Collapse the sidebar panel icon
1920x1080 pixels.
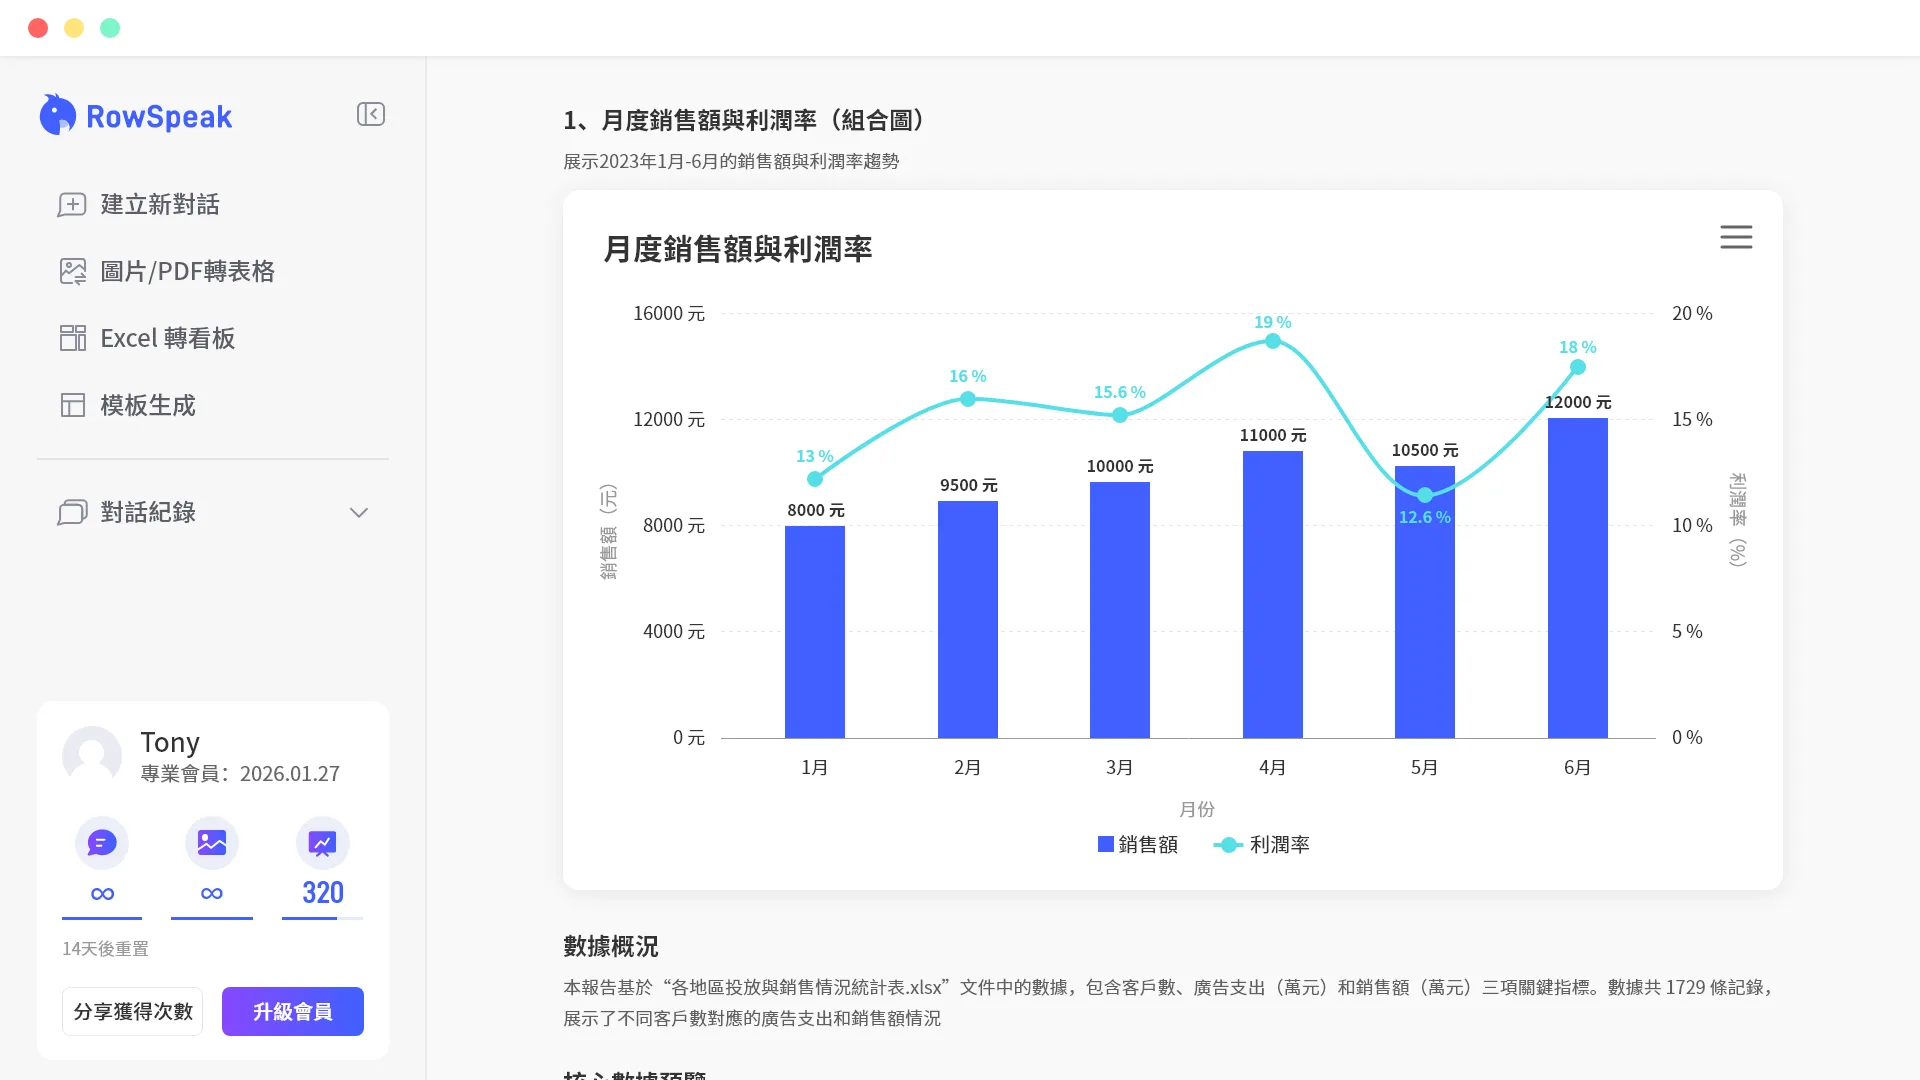tap(371, 114)
